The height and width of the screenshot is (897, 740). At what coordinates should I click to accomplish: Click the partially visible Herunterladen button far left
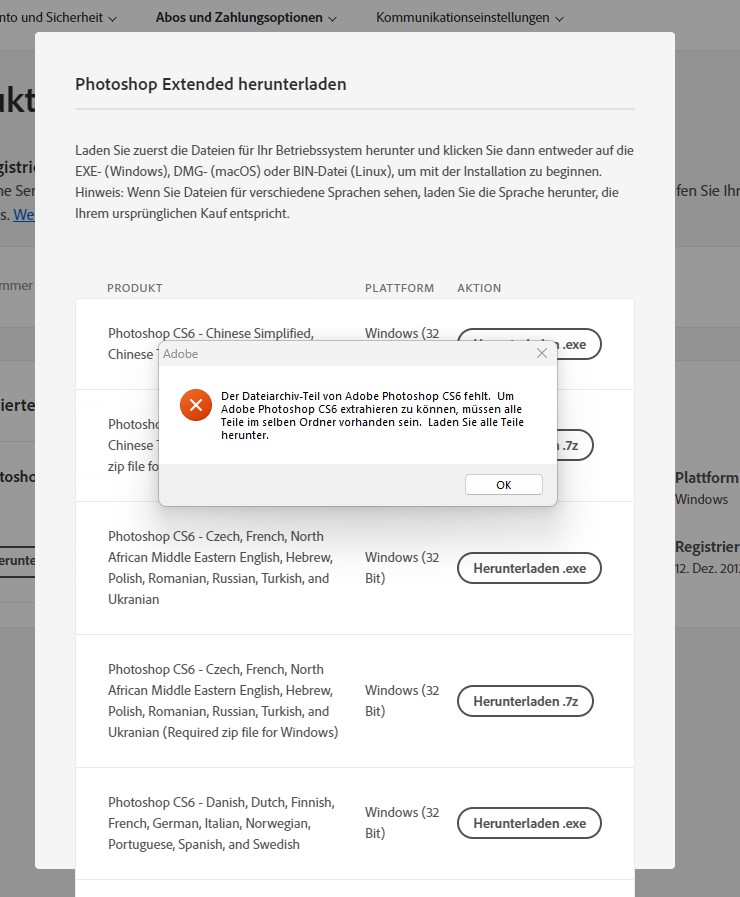[x=20, y=561]
